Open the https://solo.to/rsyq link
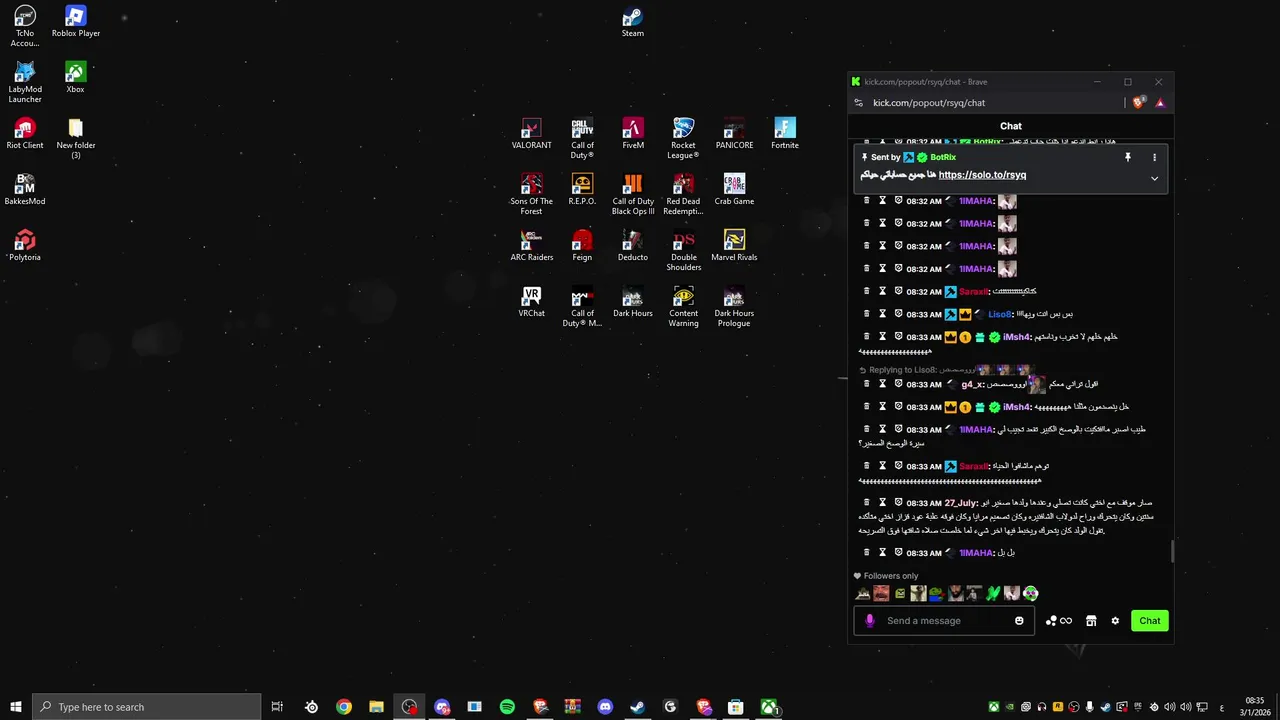The image size is (1280, 720). tap(982, 175)
